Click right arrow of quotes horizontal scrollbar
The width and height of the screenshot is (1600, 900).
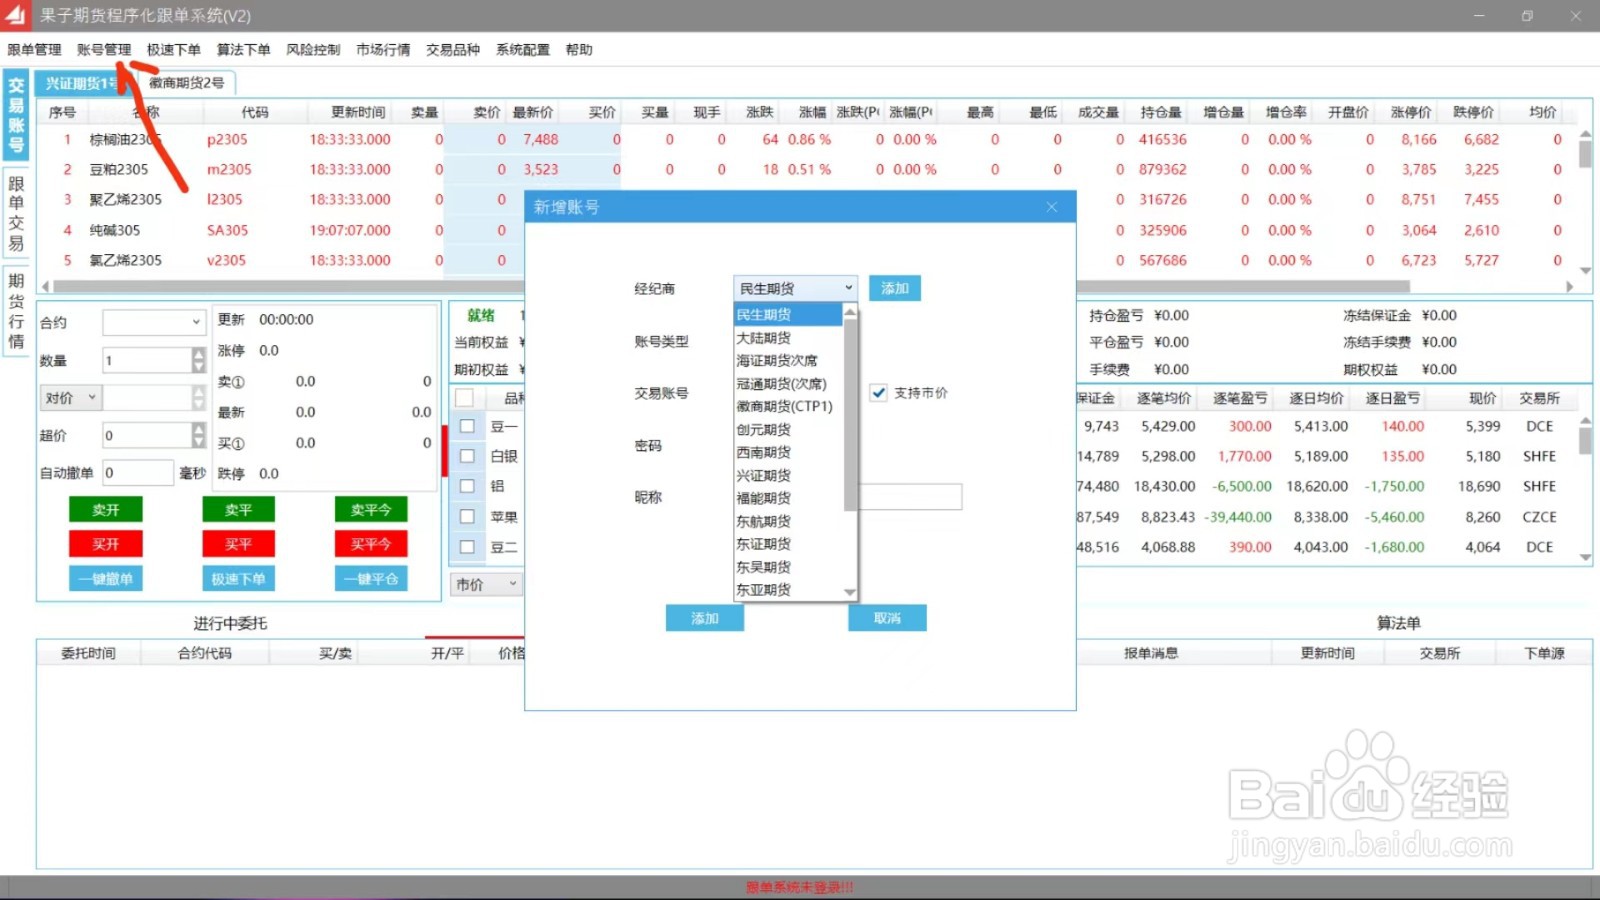[1569, 286]
